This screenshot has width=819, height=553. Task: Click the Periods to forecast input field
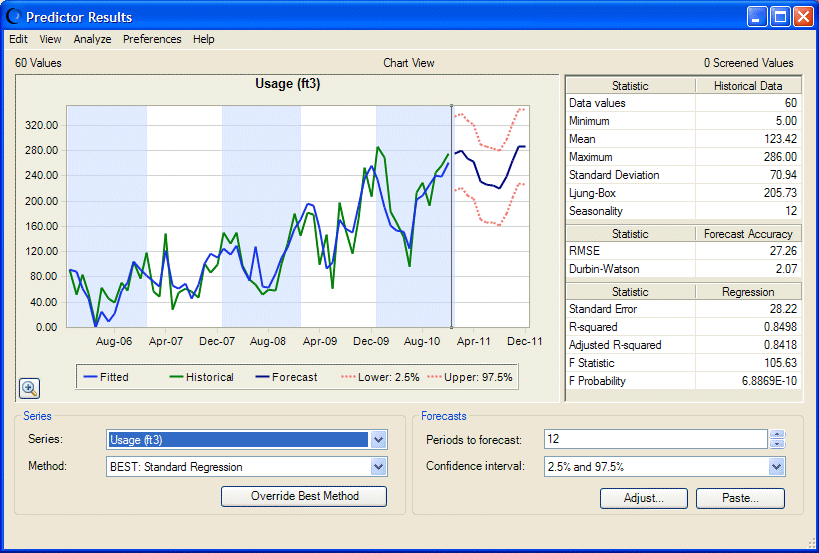(656, 439)
